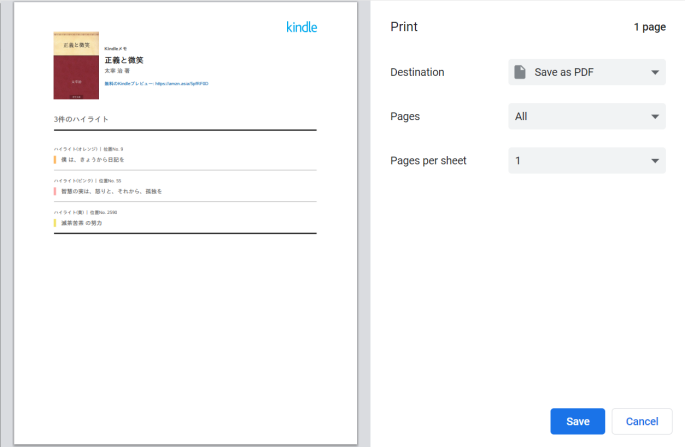685x447 pixels.
Task: Open the Destination dropdown showing Save as PDF
Action: click(x=587, y=72)
